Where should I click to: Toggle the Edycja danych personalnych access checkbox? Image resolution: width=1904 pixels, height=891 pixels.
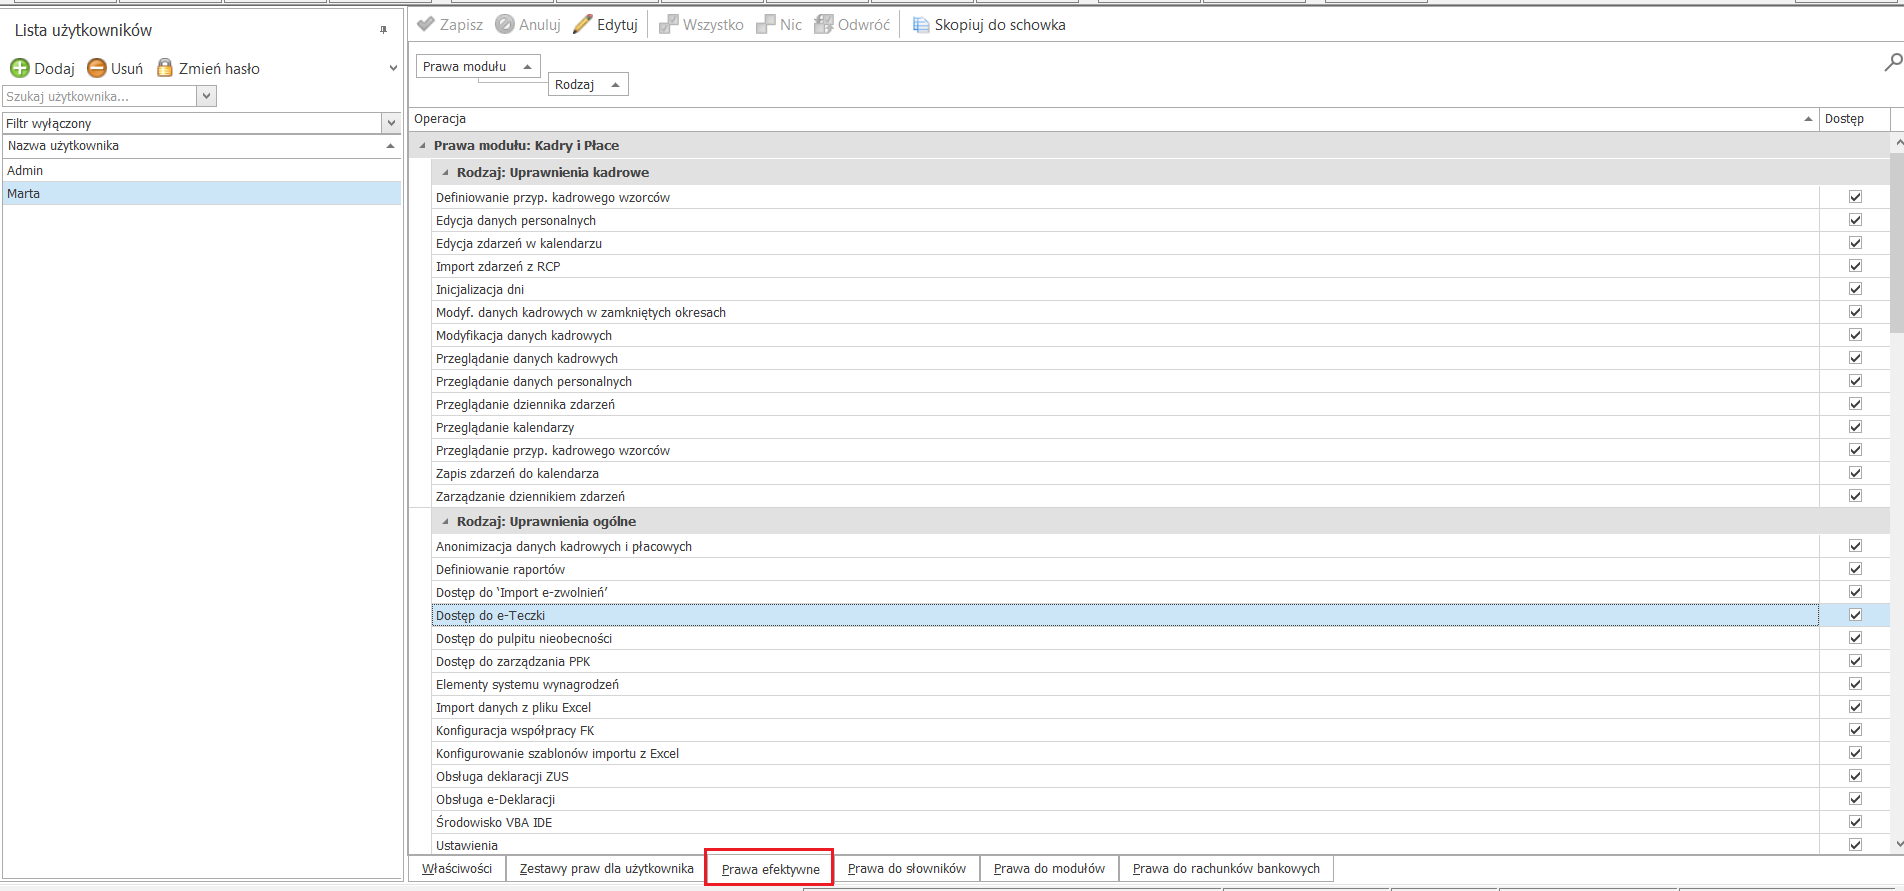pyautogui.click(x=1855, y=220)
